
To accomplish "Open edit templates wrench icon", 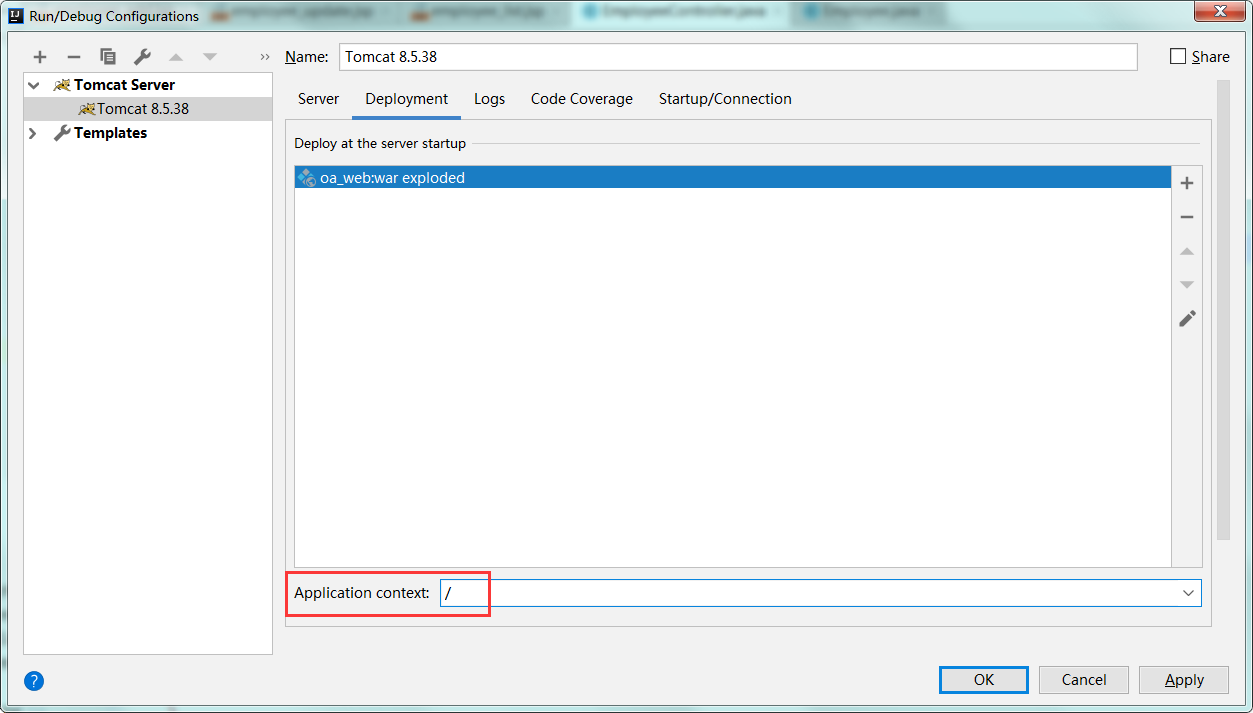I will pos(142,57).
